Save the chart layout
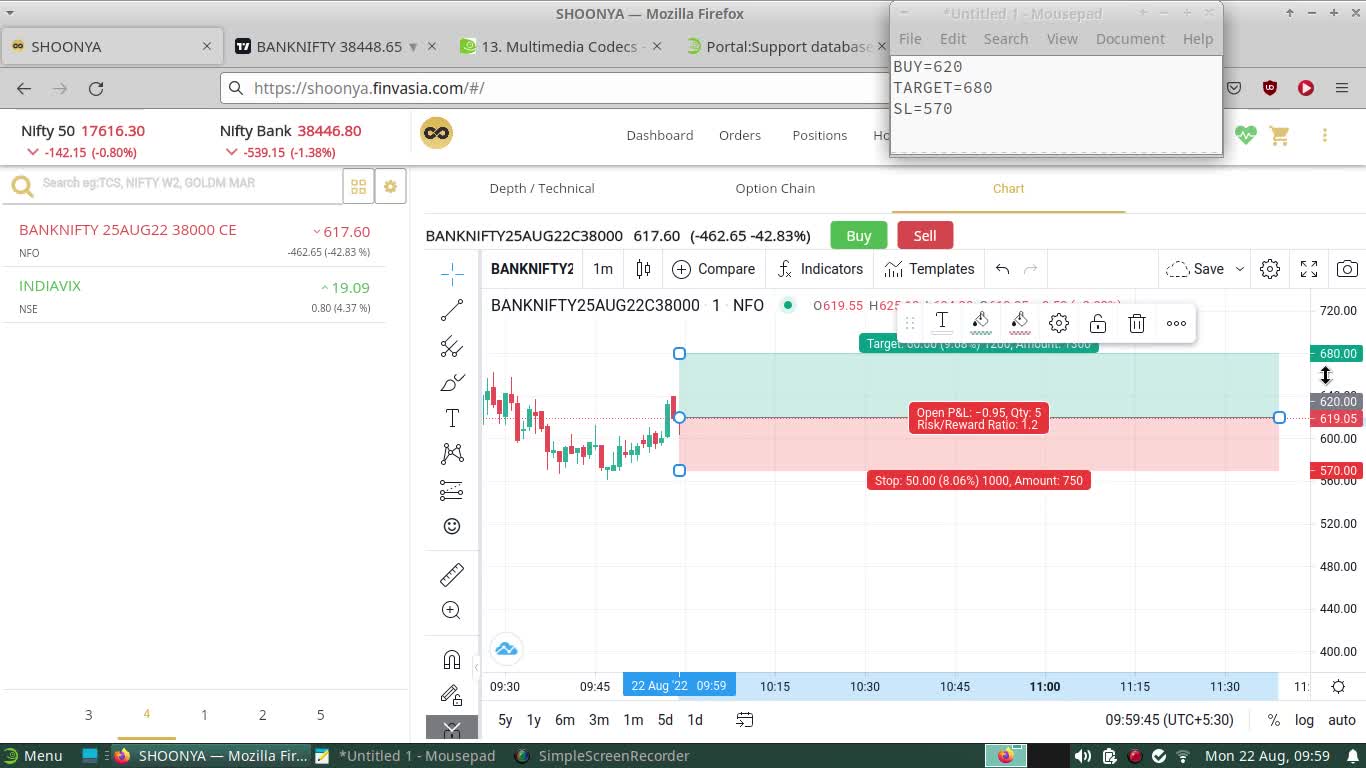This screenshot has width=1366, height=768. [x=1196, y=269]
